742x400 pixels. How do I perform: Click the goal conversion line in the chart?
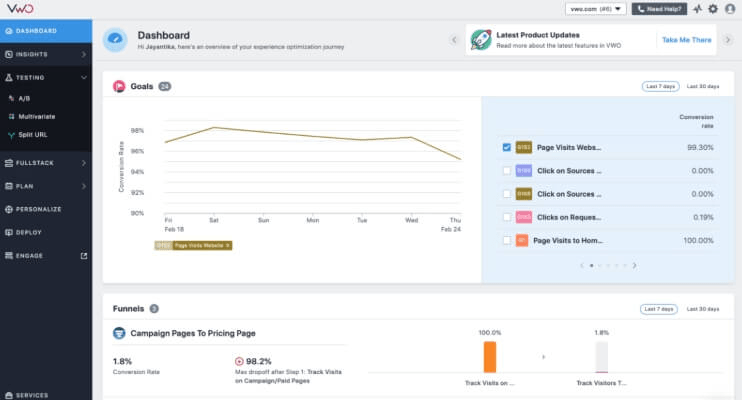pos(312,136)
